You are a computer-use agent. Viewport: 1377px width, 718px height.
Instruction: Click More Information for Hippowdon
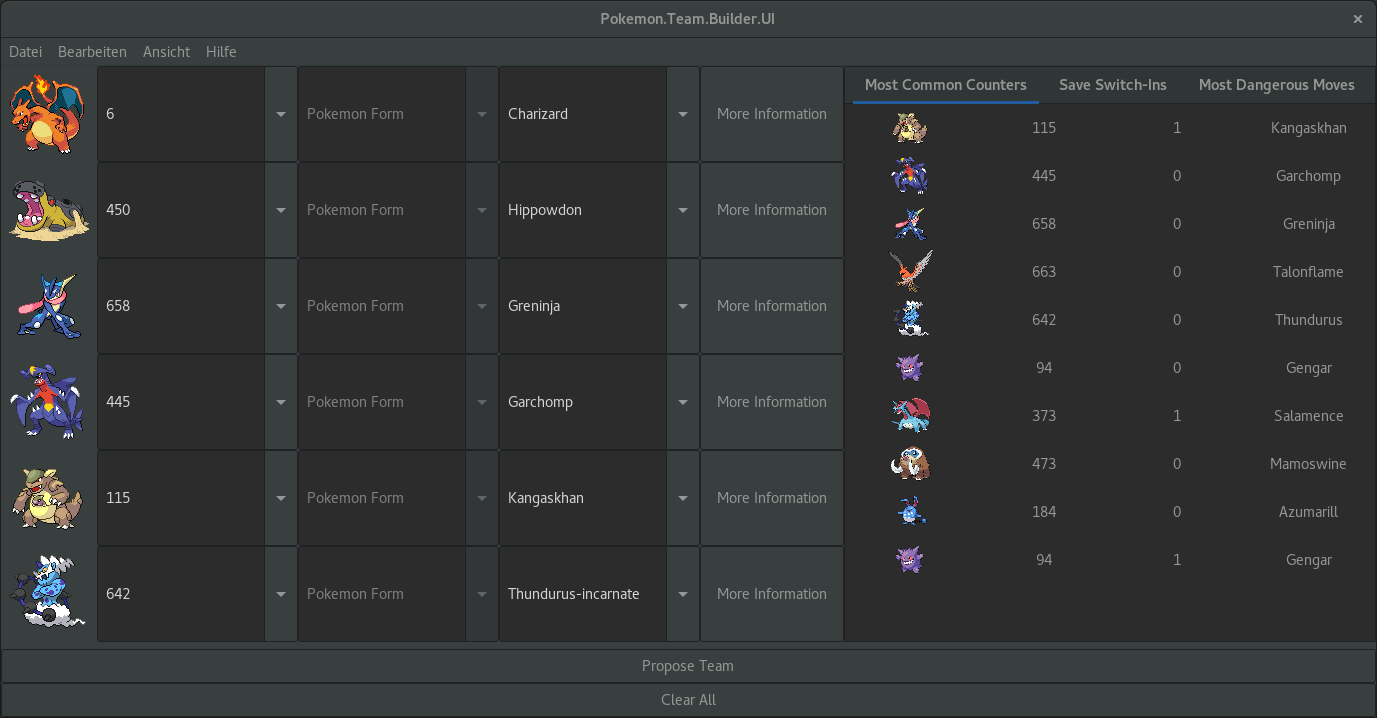coord(772,210)
